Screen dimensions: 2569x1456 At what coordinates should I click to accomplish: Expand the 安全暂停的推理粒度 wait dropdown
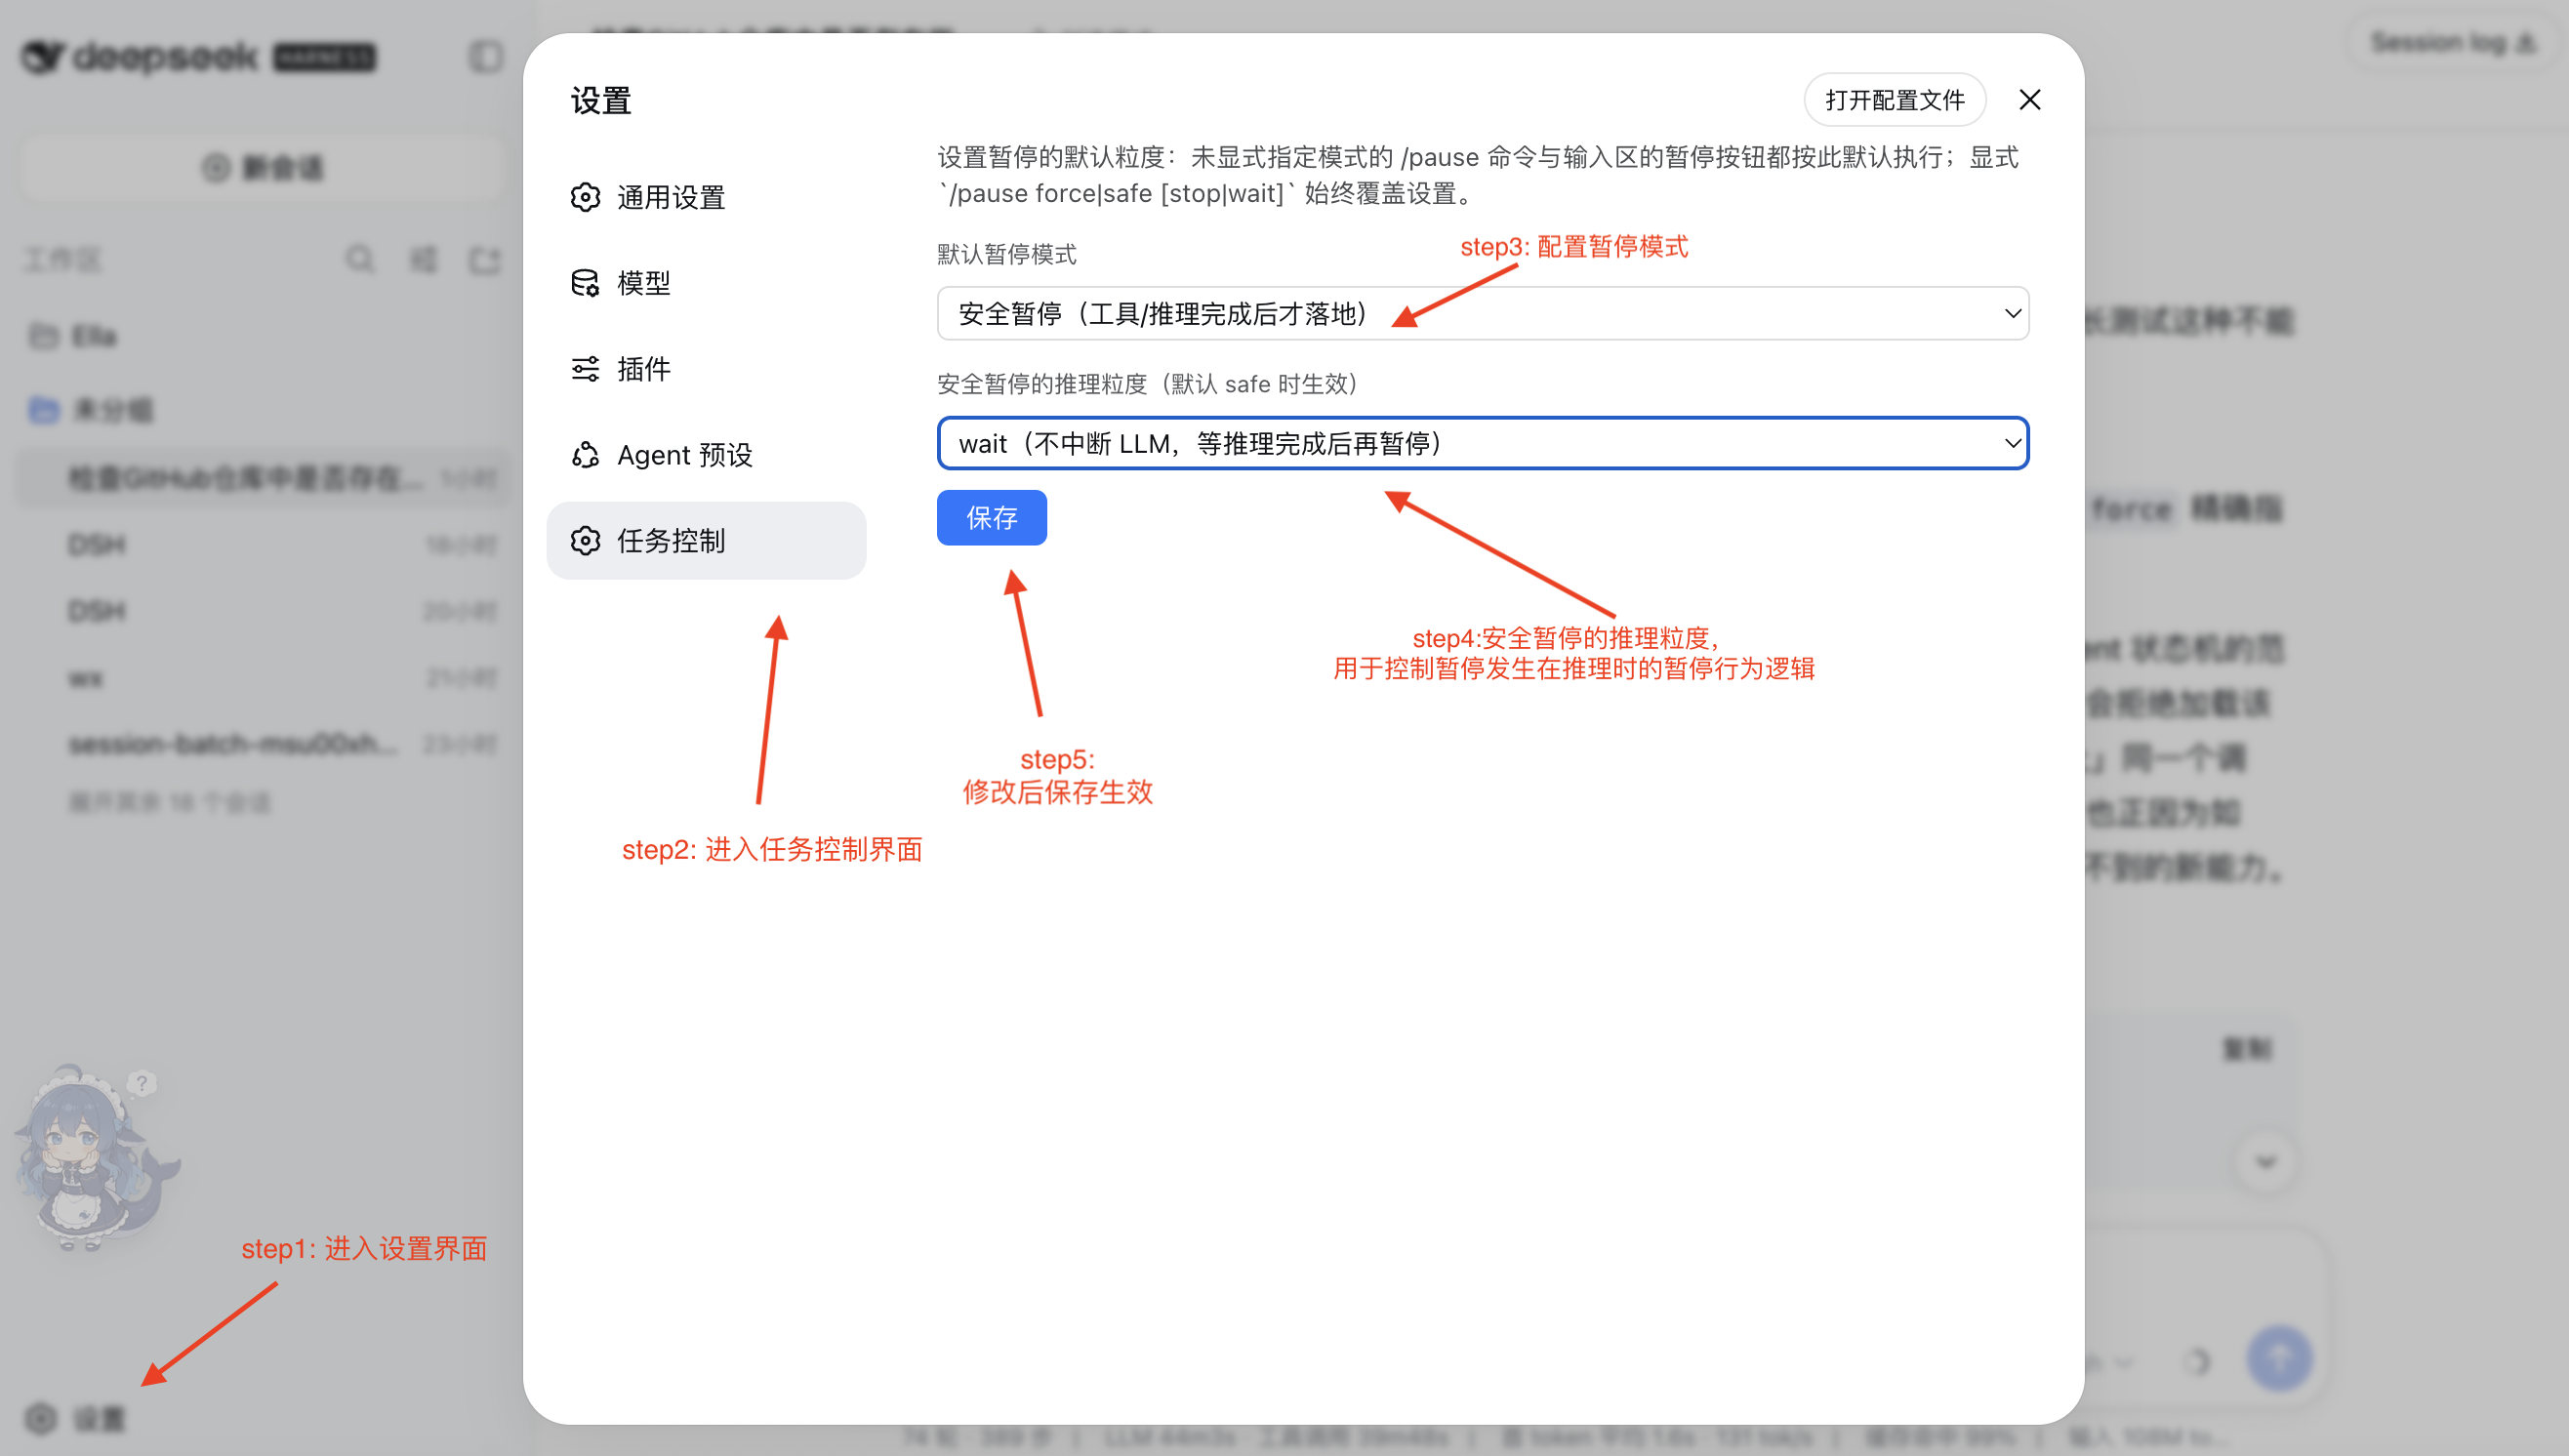pyautogui.click(x=1483, y=443)
